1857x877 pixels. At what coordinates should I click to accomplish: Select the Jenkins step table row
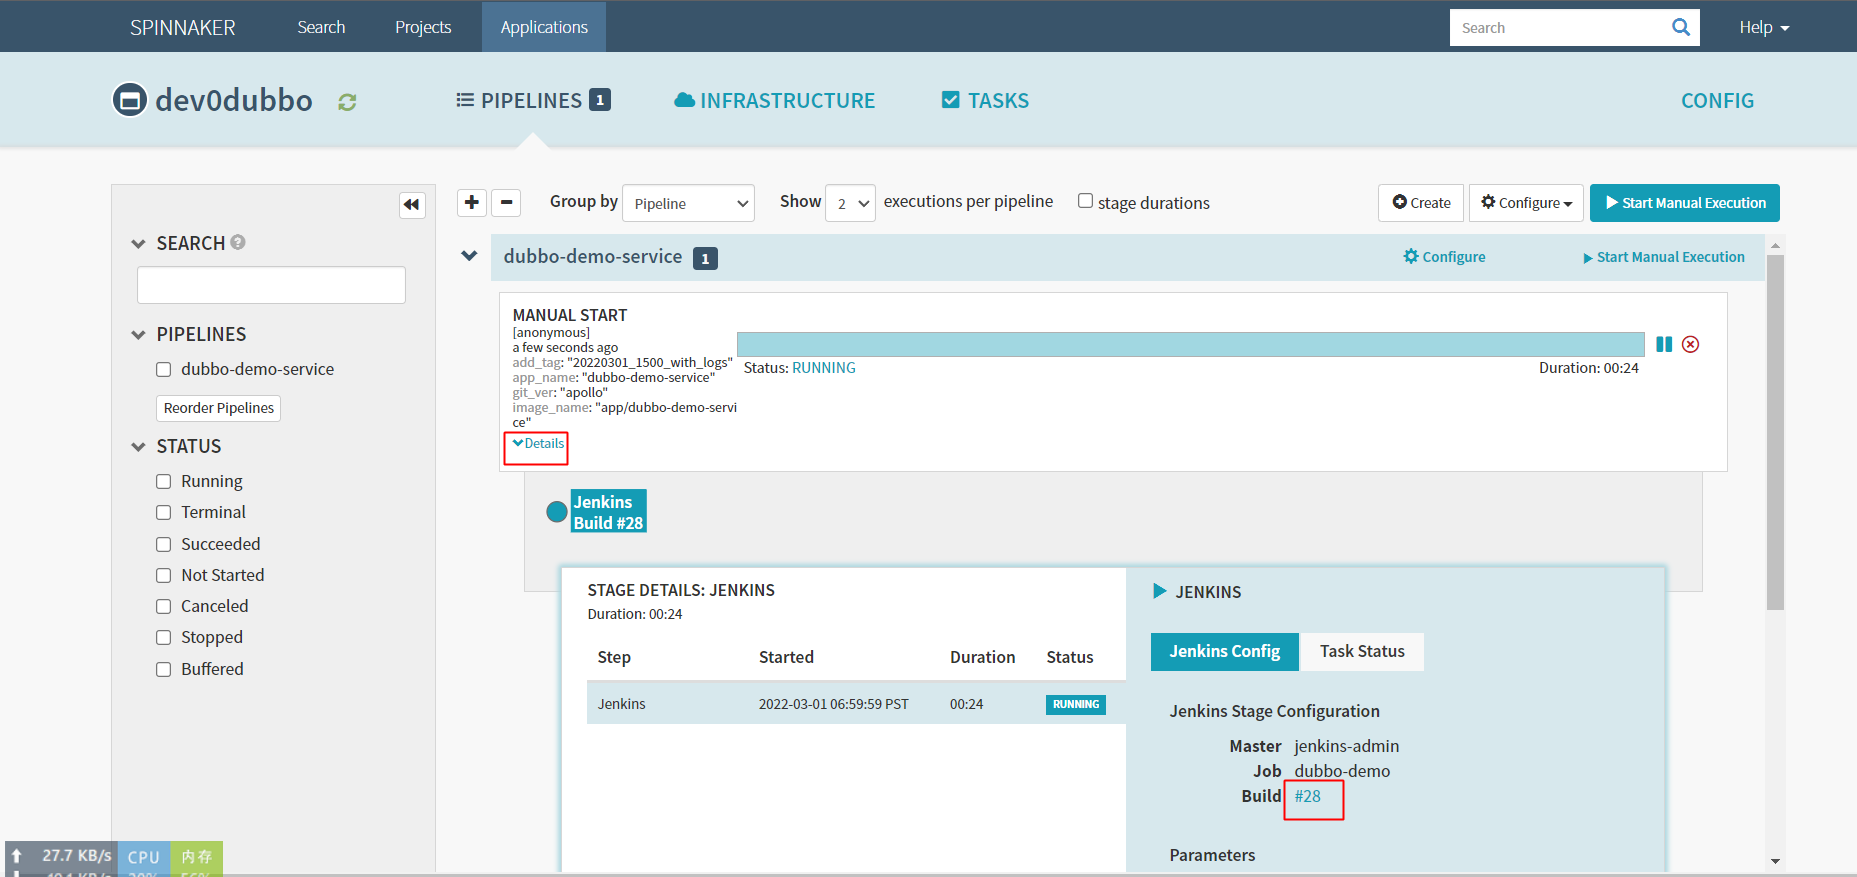coord(856,704)
